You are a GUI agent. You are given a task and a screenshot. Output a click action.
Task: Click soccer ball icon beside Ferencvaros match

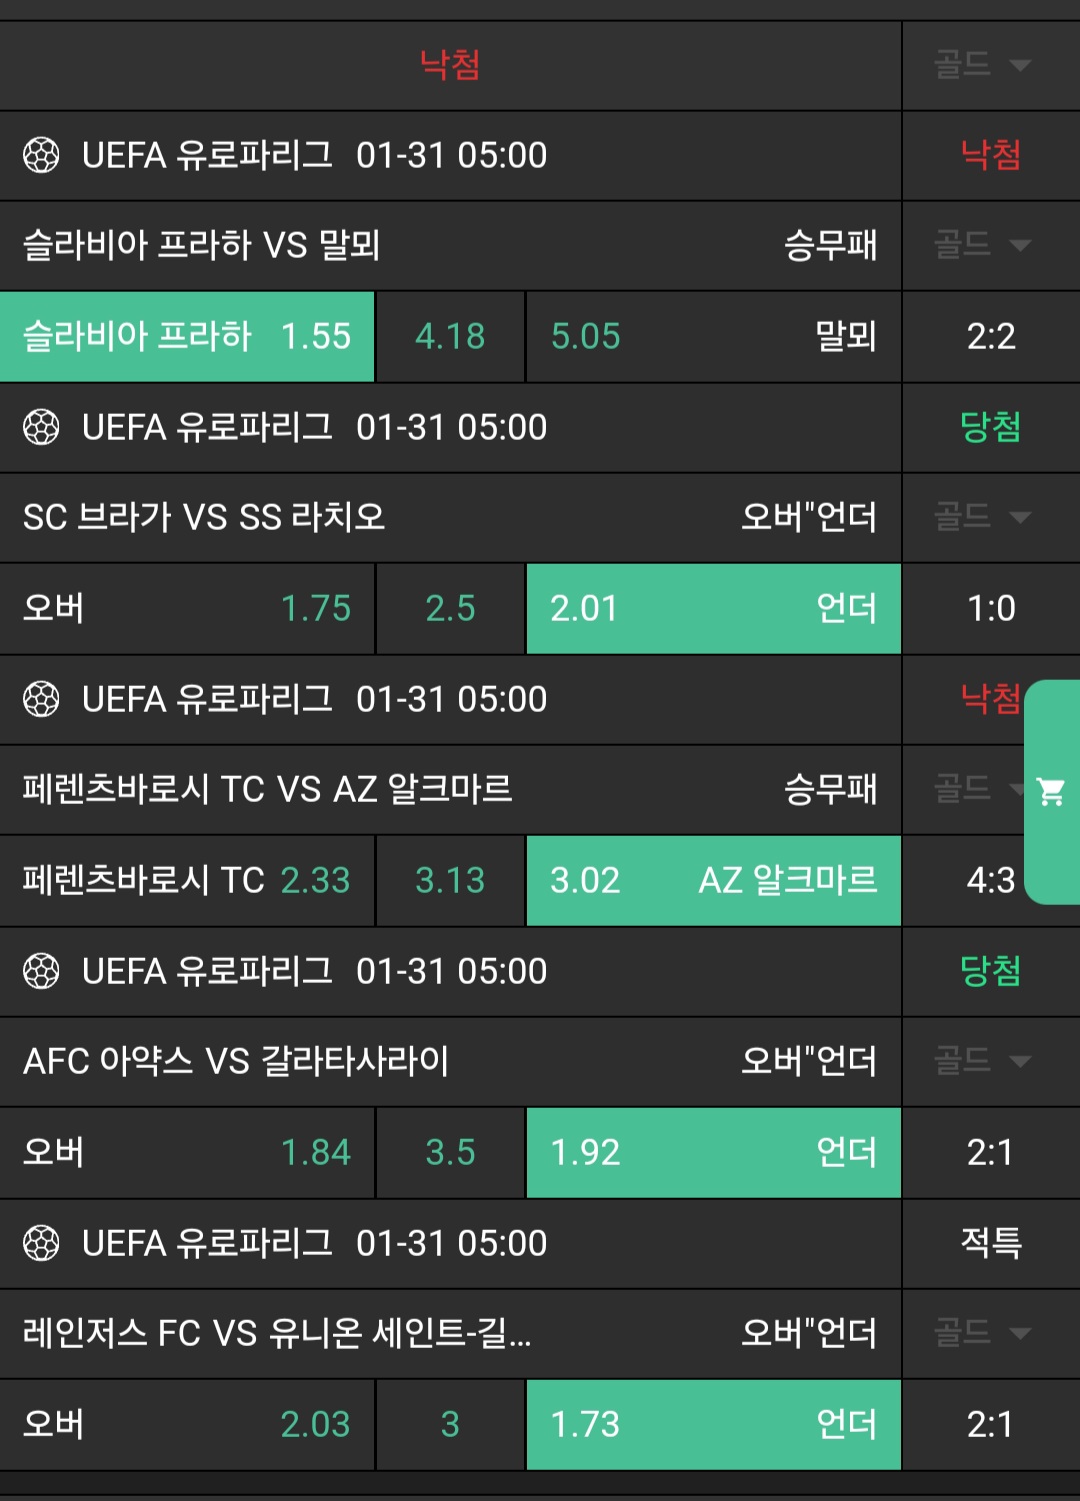pos(41,699)
